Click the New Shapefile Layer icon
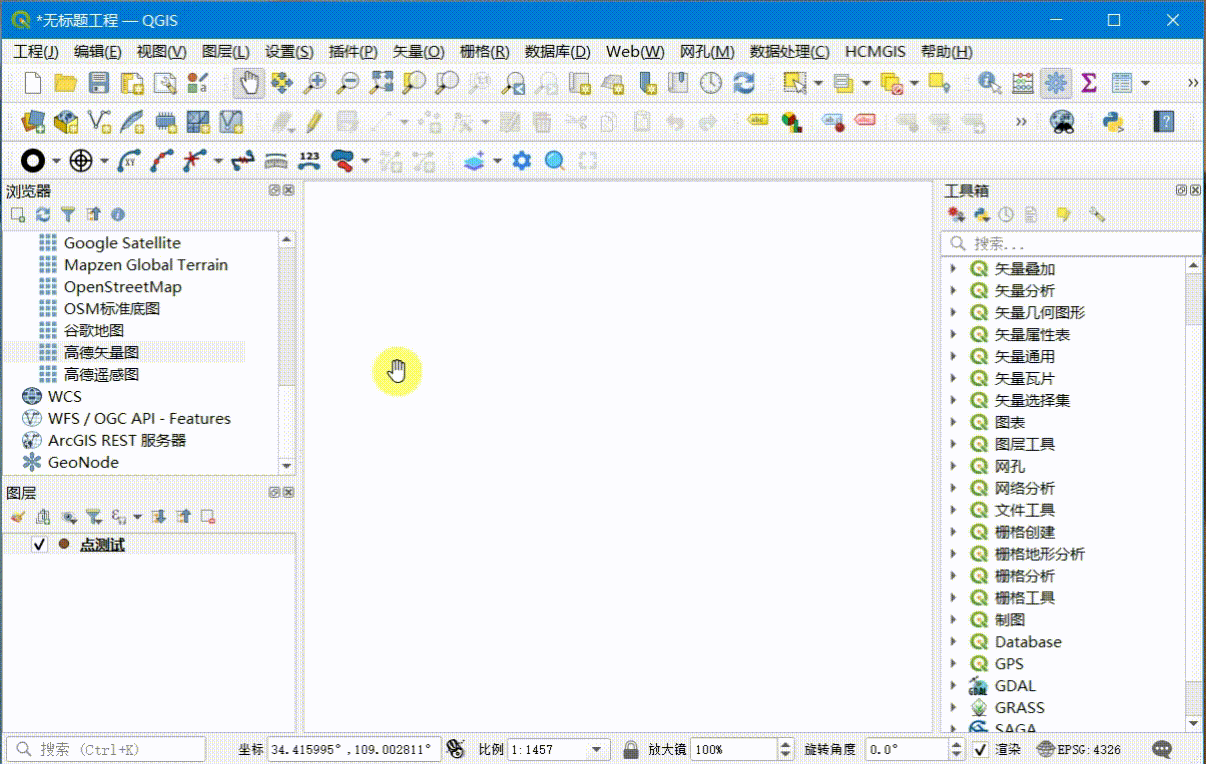The height and width of the screenshot is (764, 1206). coord(99,122)
